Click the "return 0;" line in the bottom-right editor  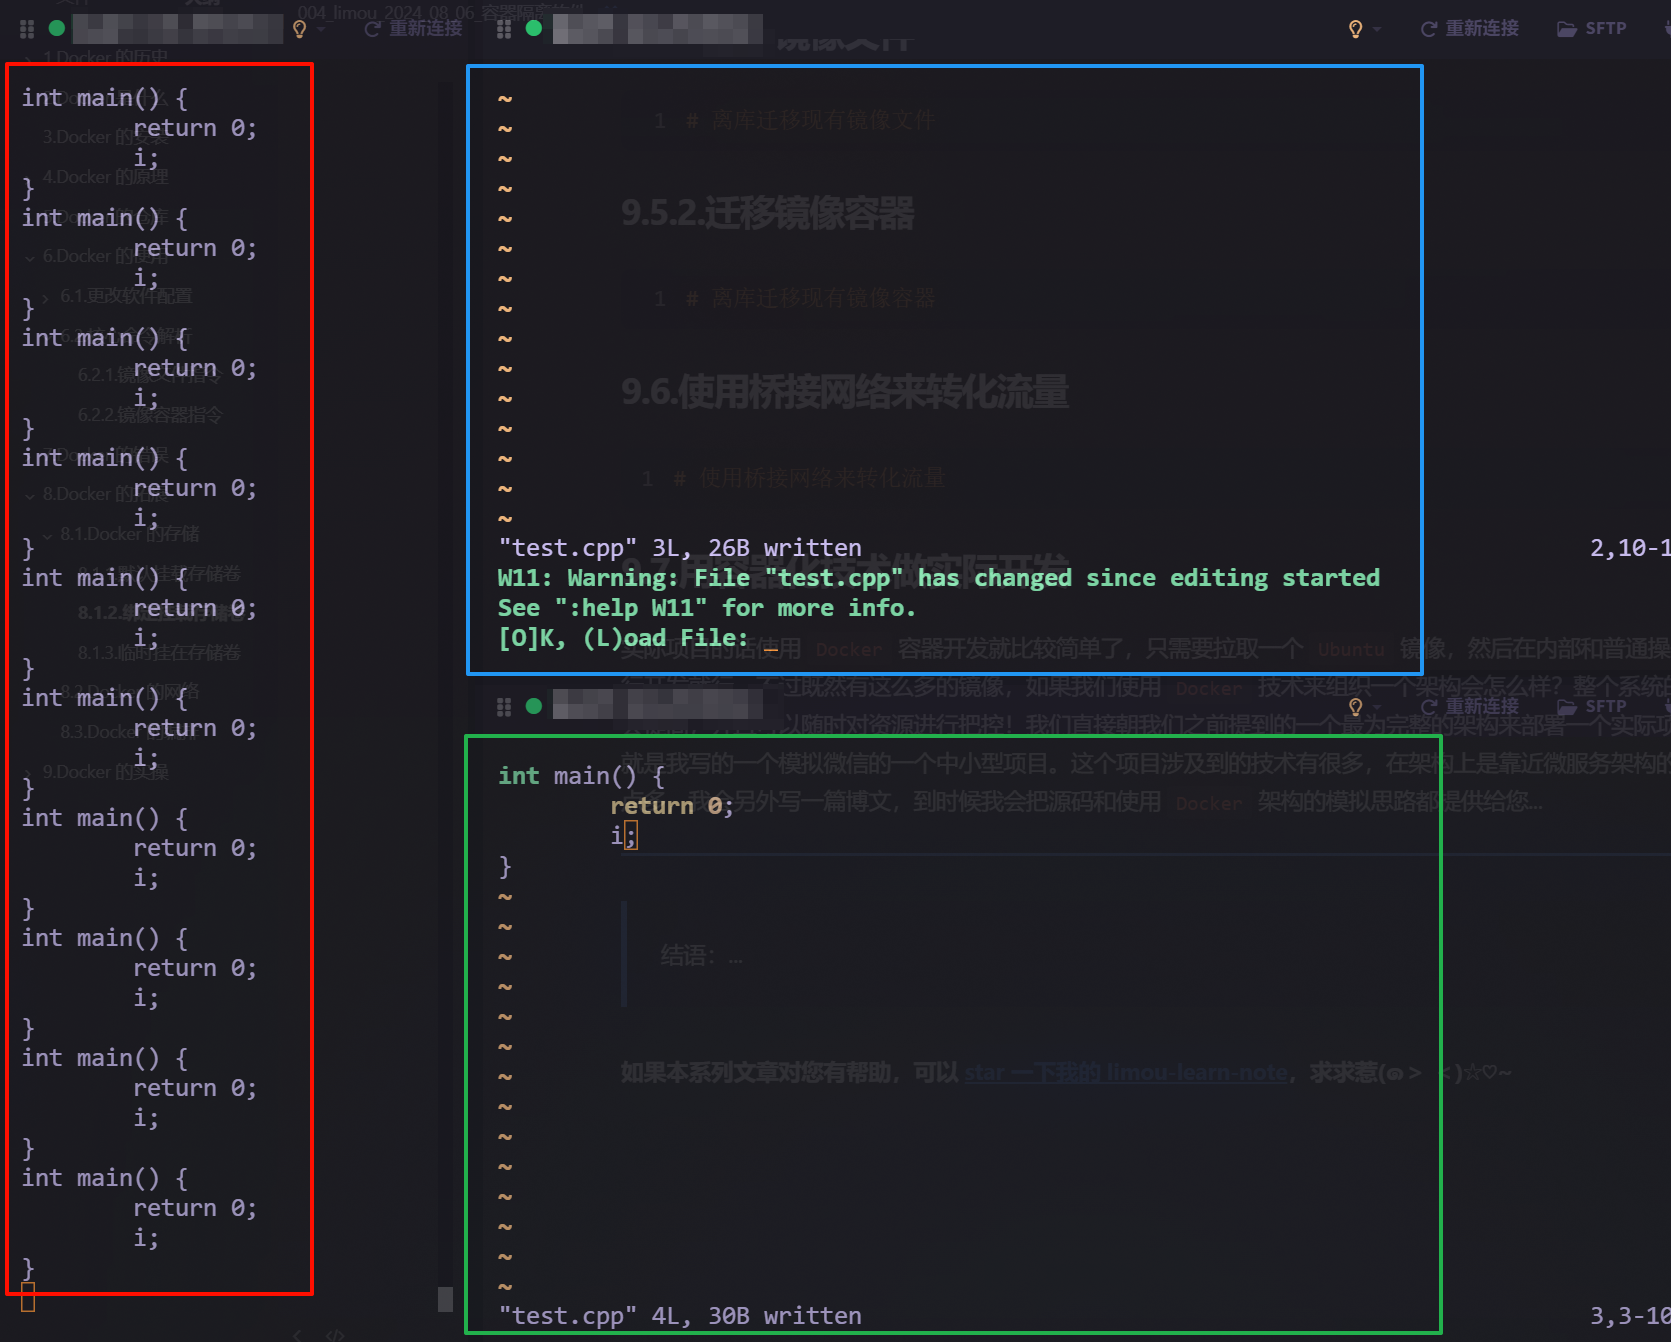[672, 806]
